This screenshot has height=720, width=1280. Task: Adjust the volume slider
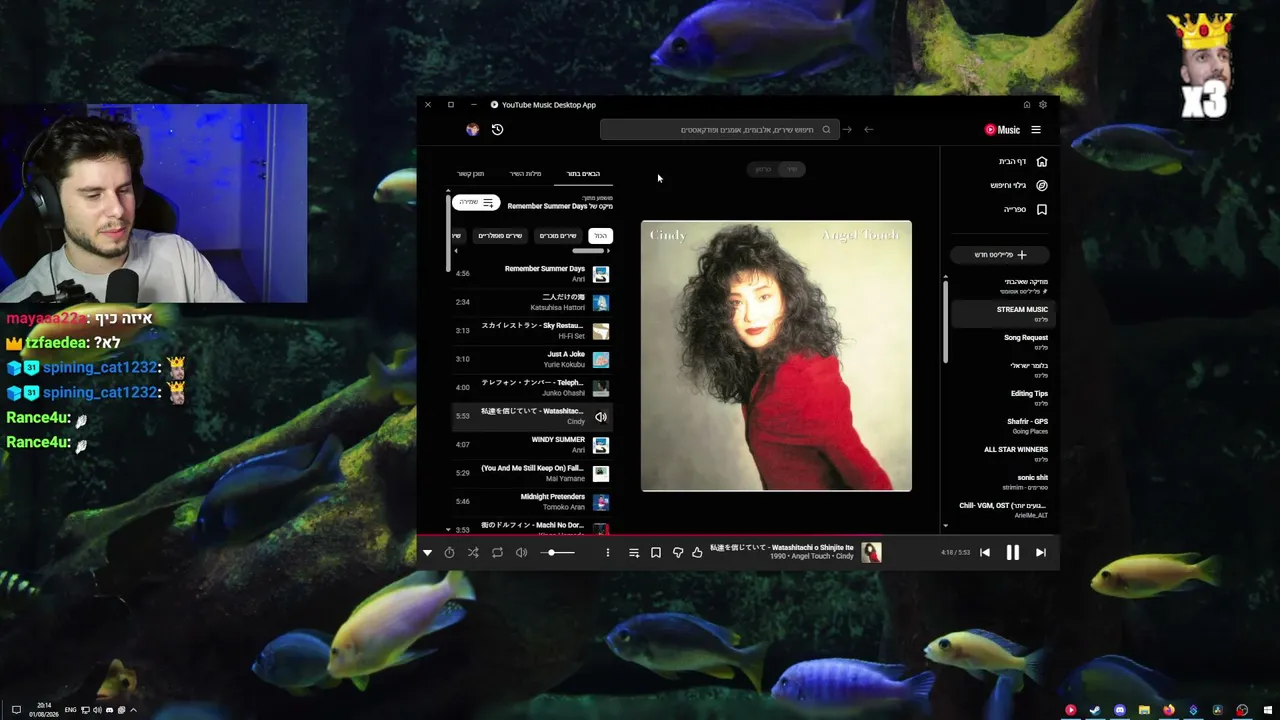(x=558, y=552)
